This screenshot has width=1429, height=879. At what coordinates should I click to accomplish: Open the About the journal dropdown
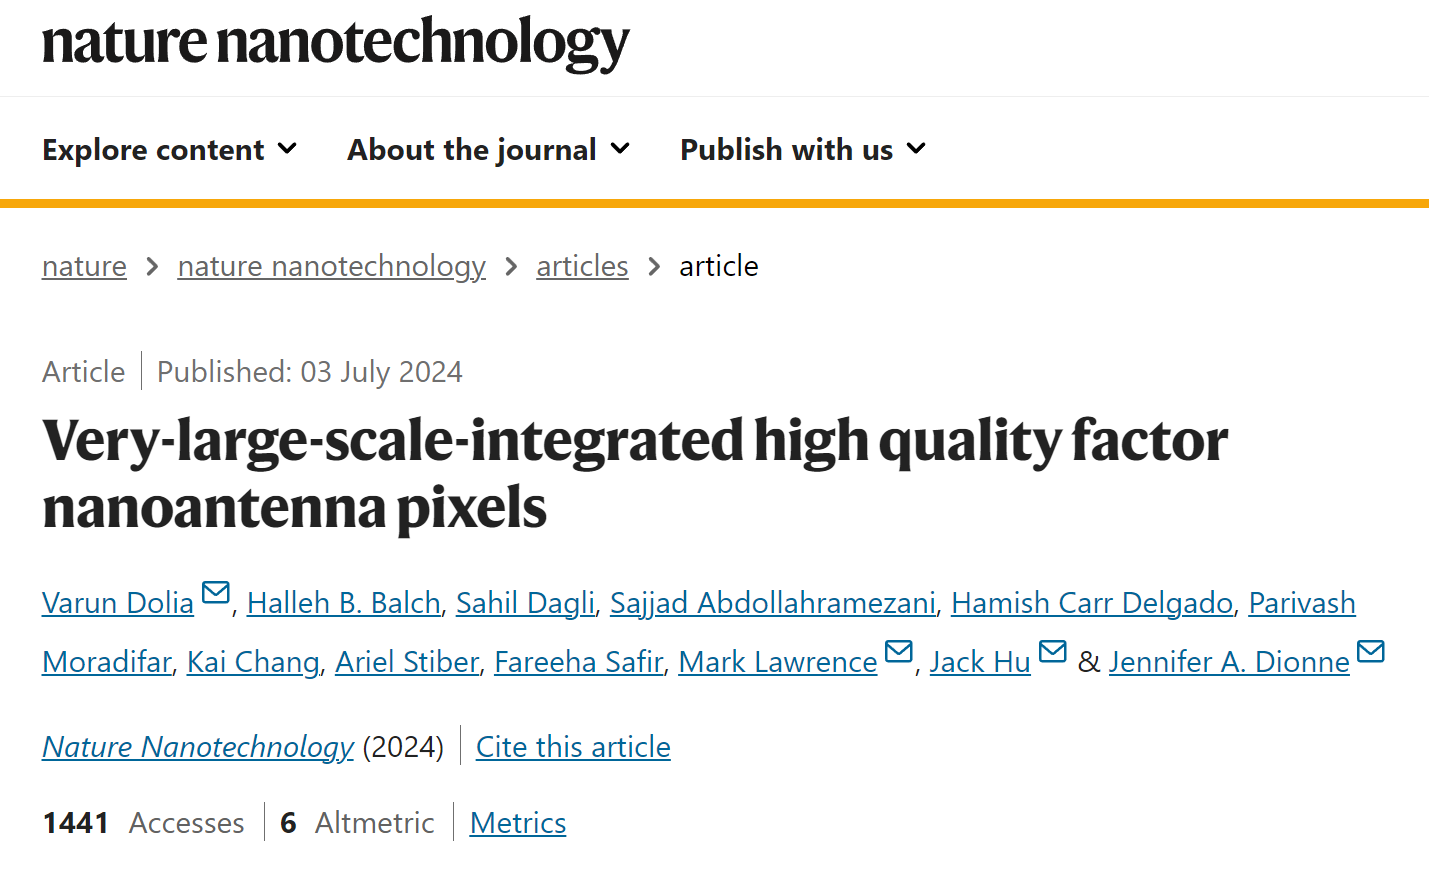(x=489, y=150)
